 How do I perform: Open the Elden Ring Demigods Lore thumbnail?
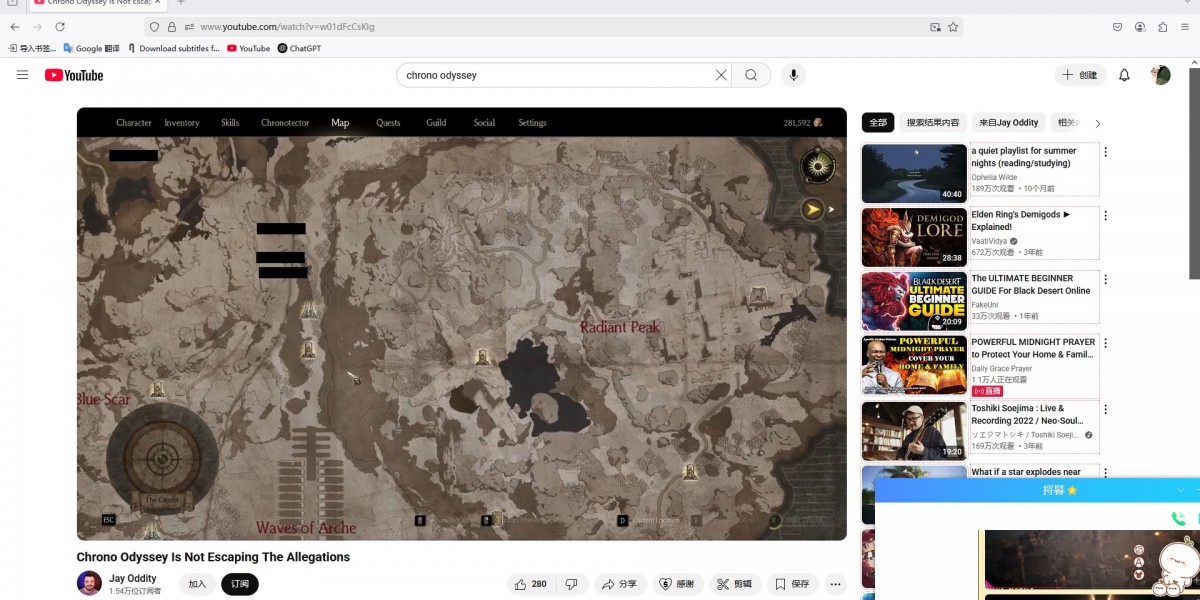click(914, 237)
